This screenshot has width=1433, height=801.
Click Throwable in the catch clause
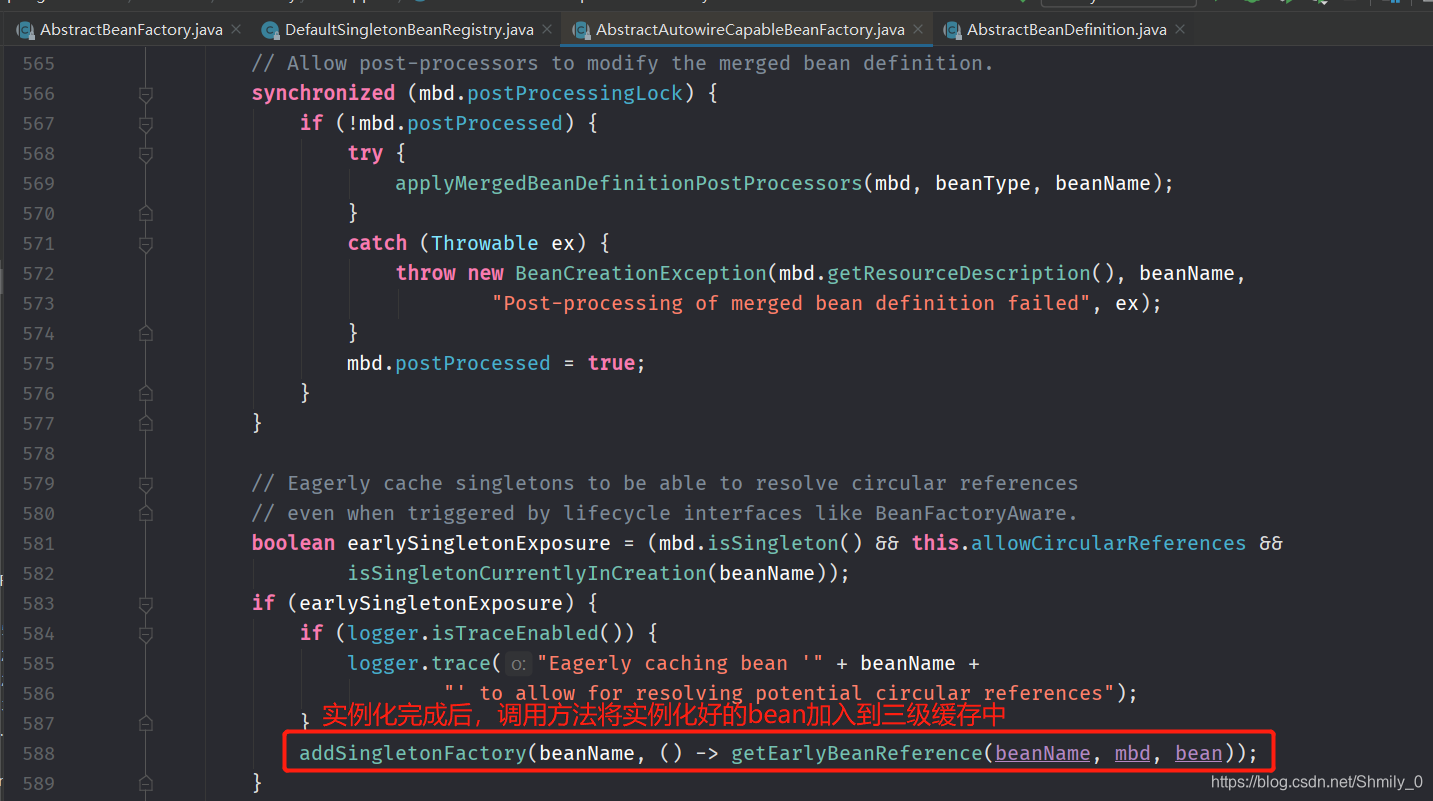click(x=485, y=243)
